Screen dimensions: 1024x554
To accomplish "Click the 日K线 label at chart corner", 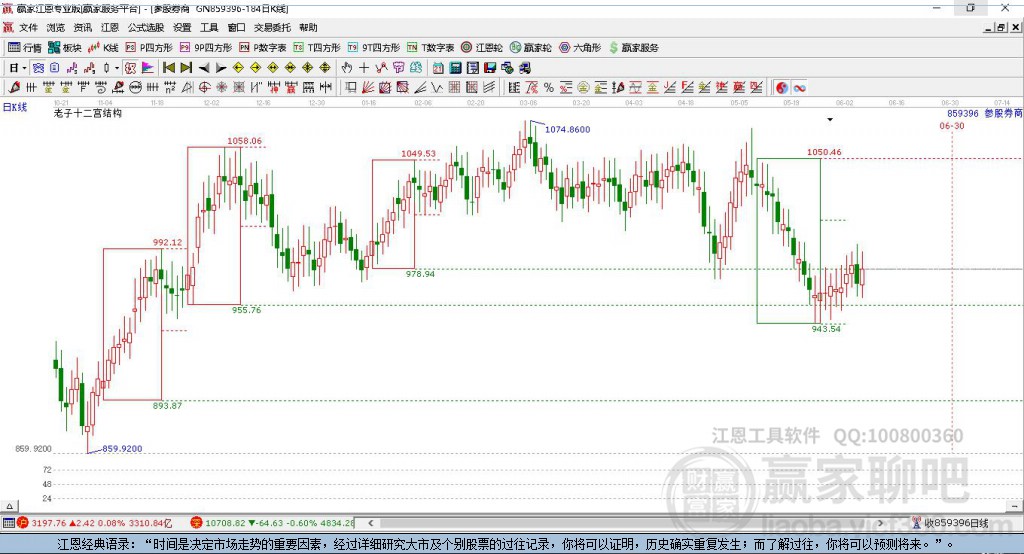I will point(15,107).
